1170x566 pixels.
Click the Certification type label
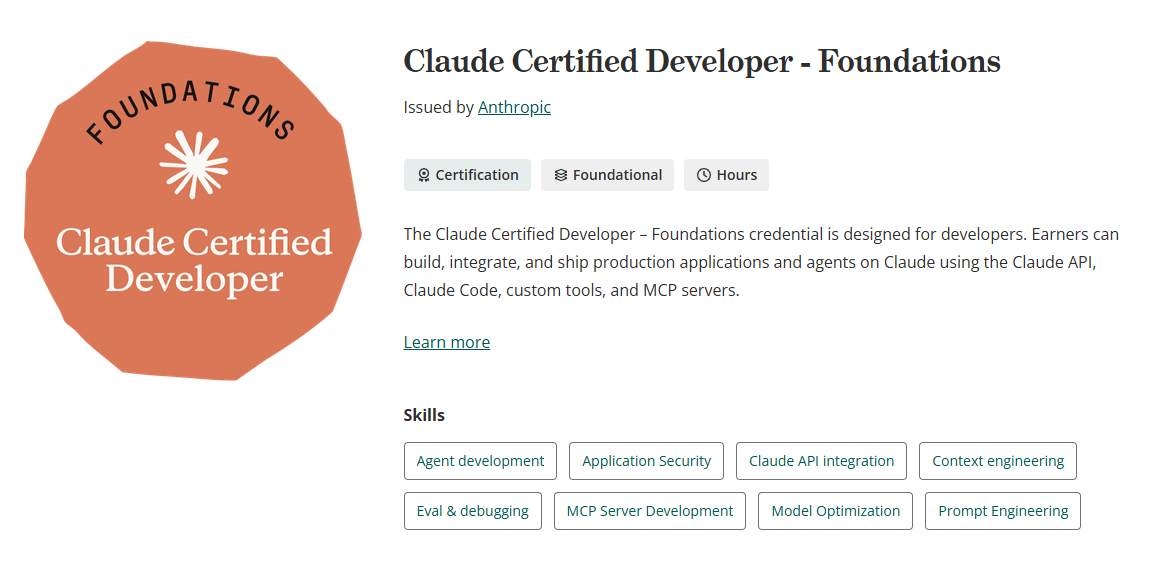click(x=477, y=175)
